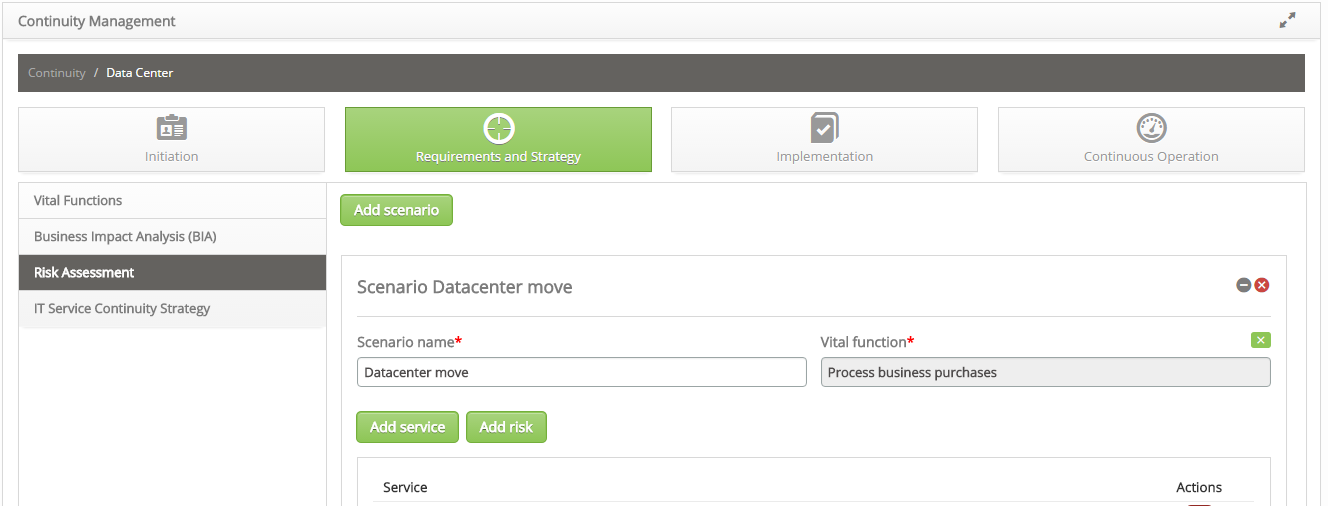Go to Continuity in the breadcrumb
Screen dimensions: 1328x508
57,73
